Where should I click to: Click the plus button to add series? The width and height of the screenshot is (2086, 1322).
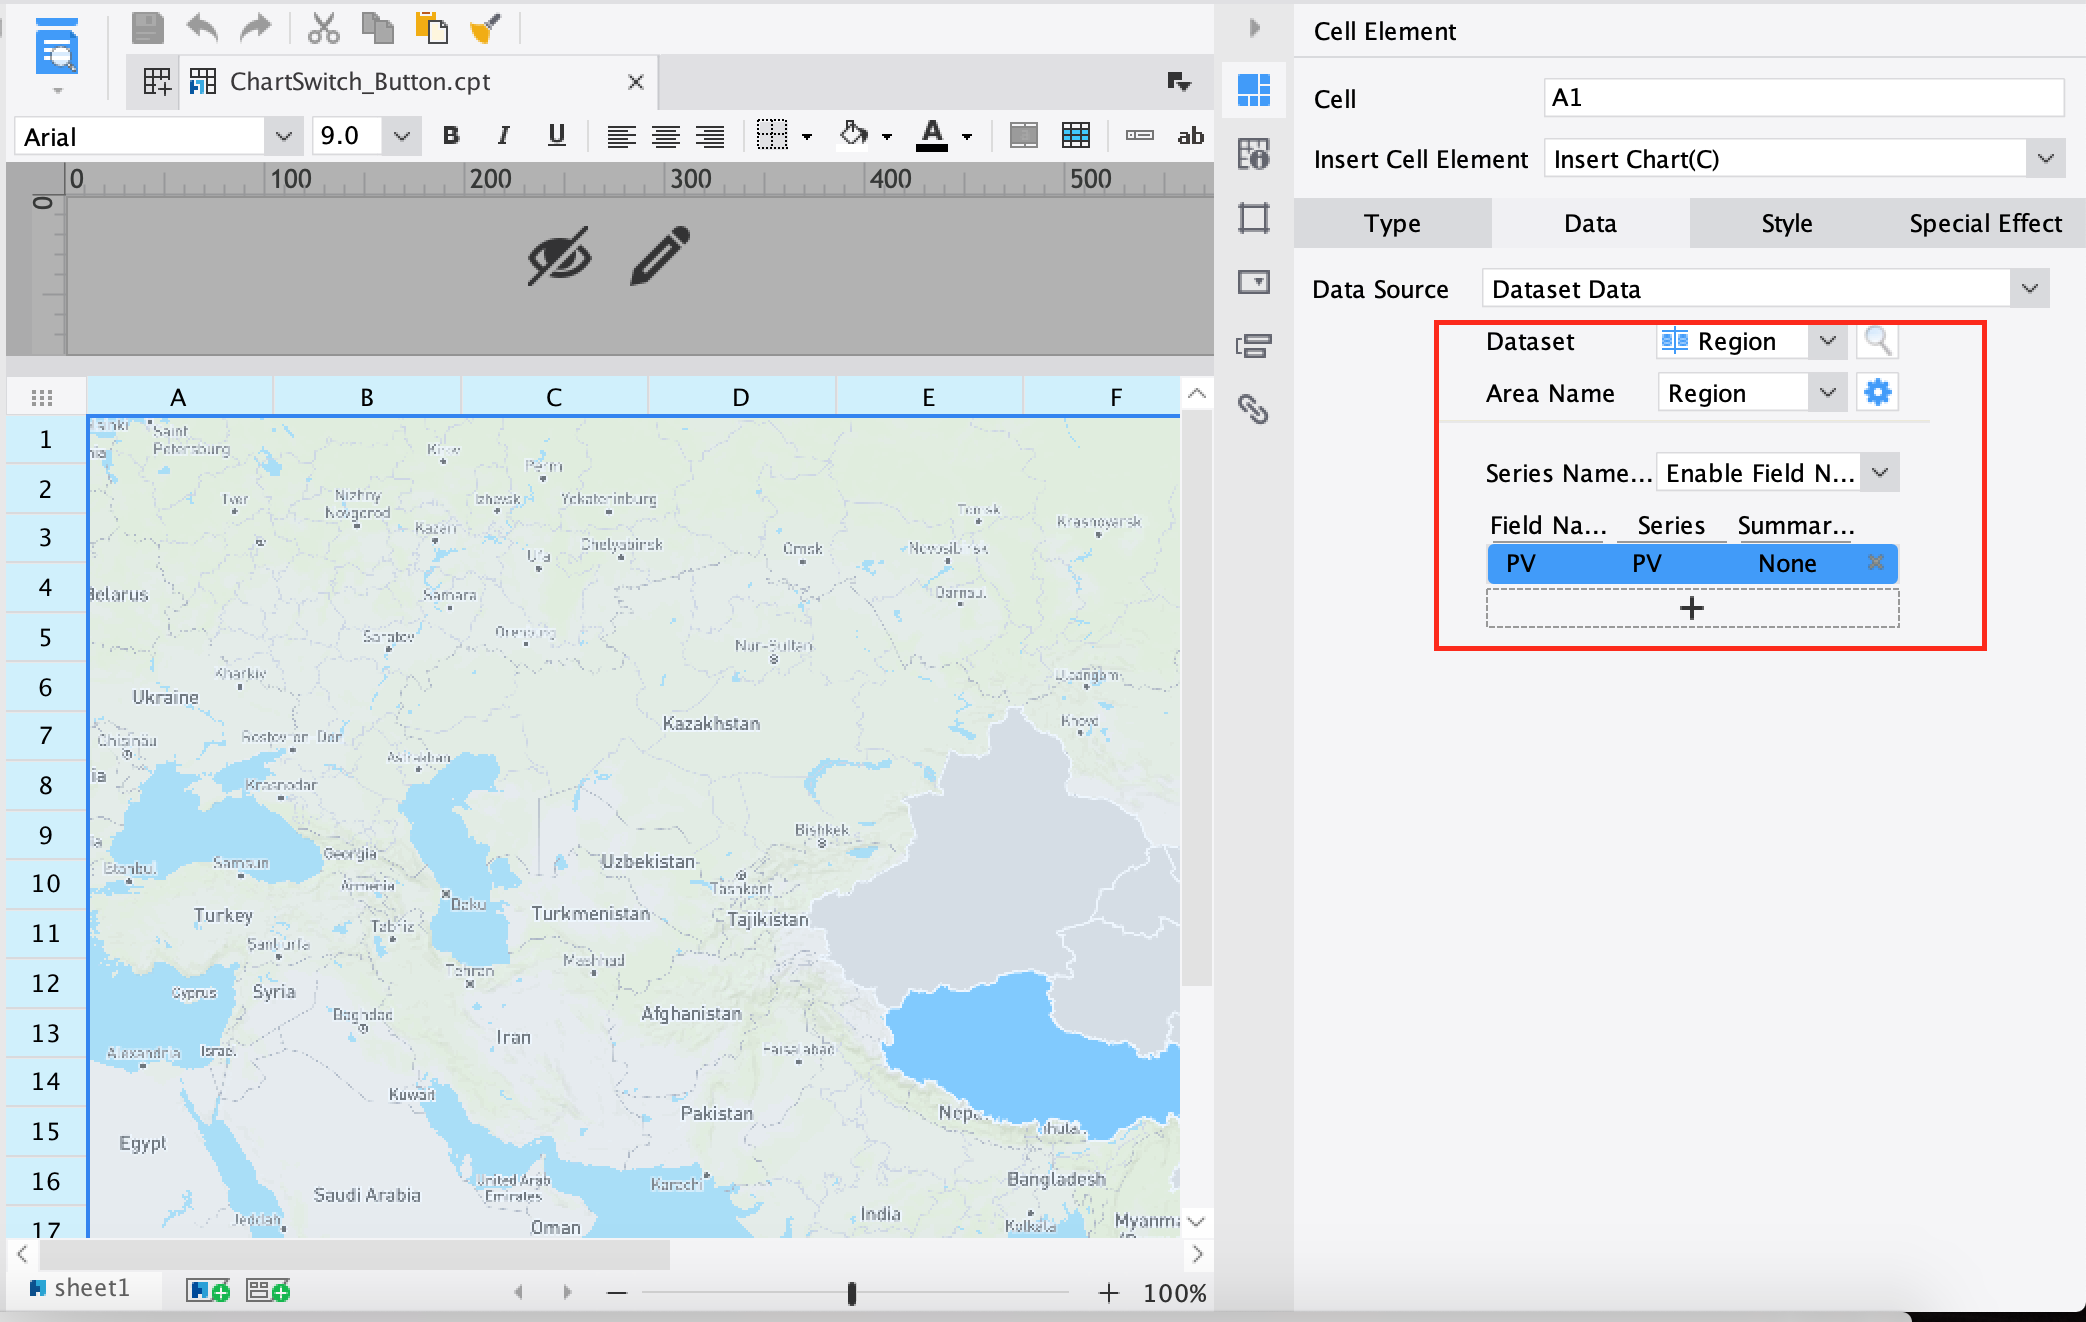click(x=1691, y=608)
